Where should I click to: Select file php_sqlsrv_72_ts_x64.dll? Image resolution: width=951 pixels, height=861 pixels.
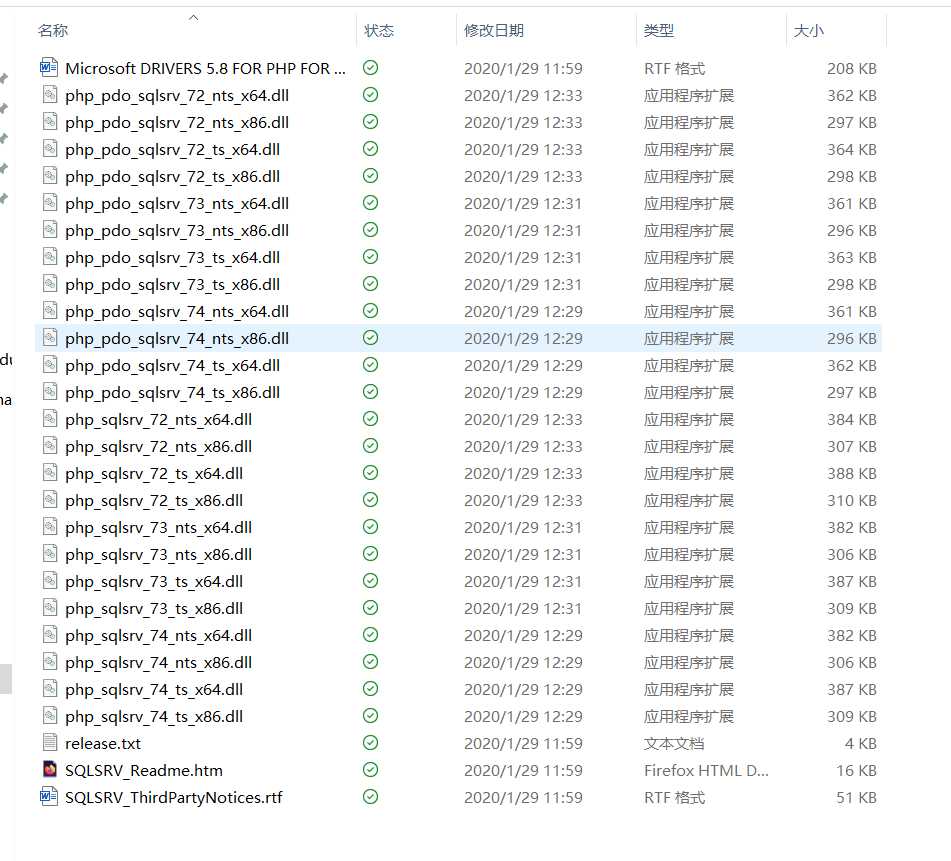[x=154, y=474]
